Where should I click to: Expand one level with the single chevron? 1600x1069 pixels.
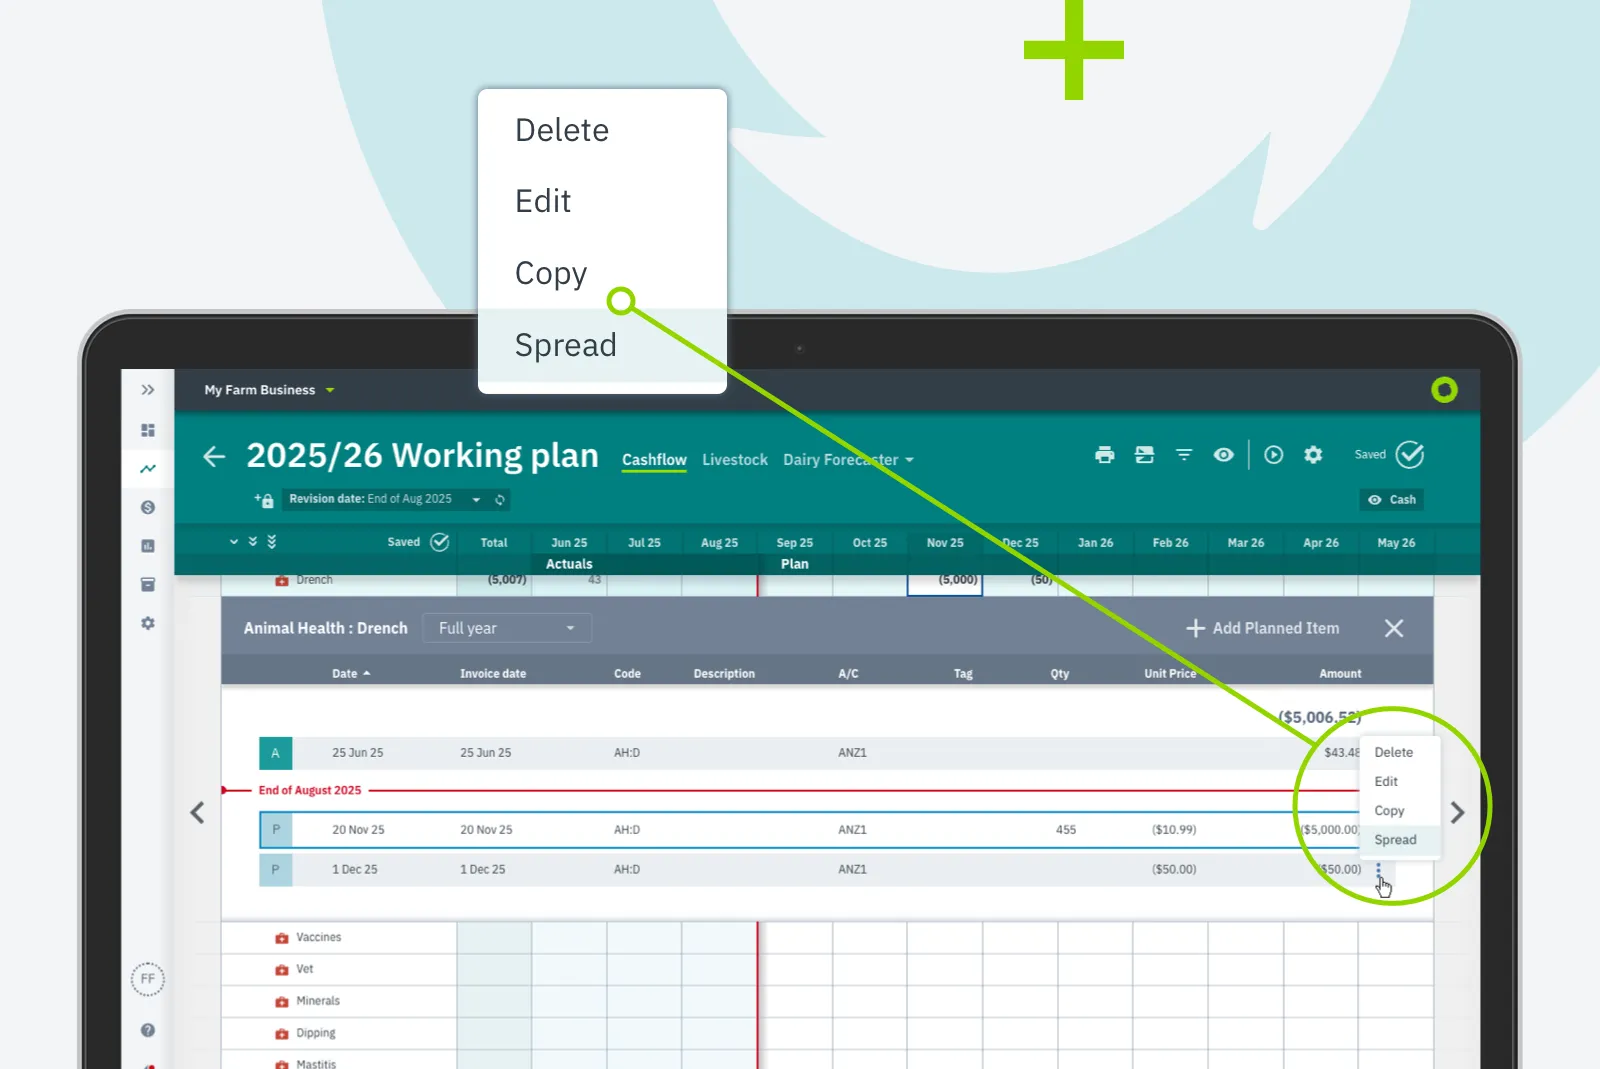[x=234, y=542]
